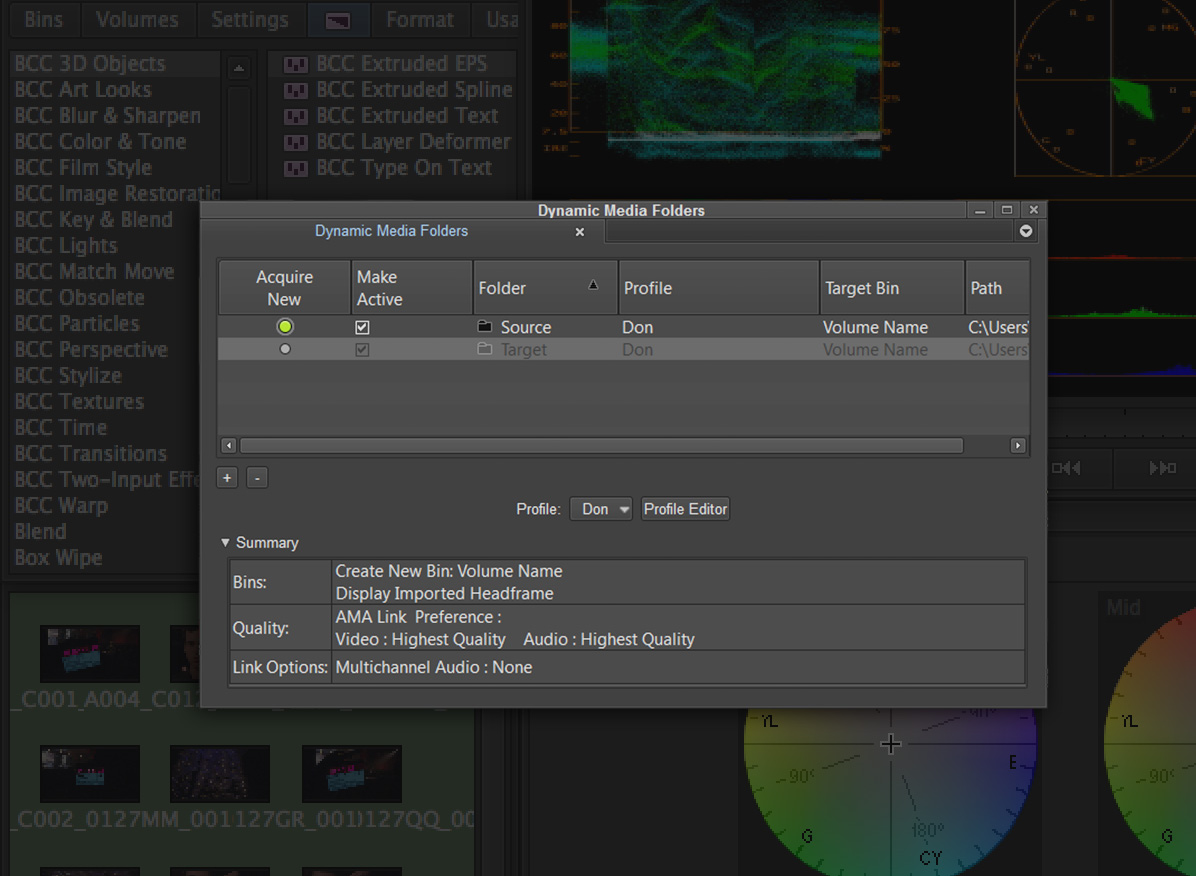1196x876 pixels.
Task: Click the Target folder name cell
Action: 523,349
